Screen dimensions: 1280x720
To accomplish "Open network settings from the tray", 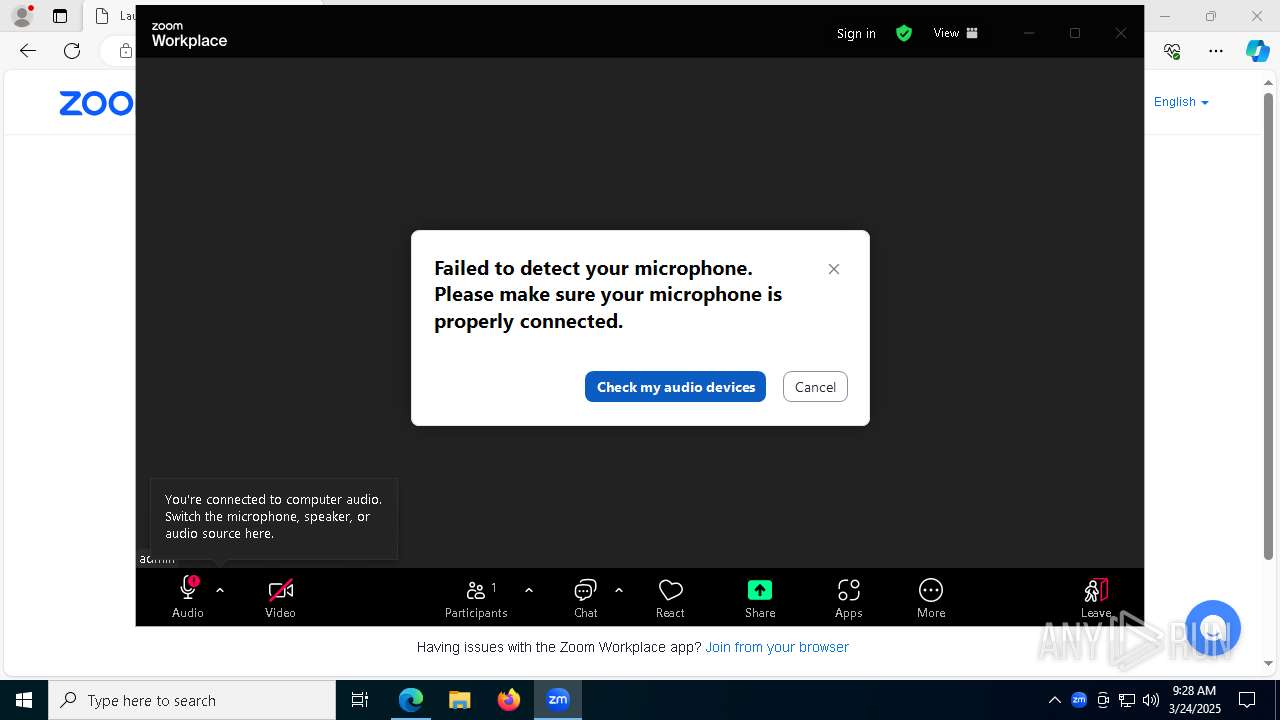I will 1127,700.
